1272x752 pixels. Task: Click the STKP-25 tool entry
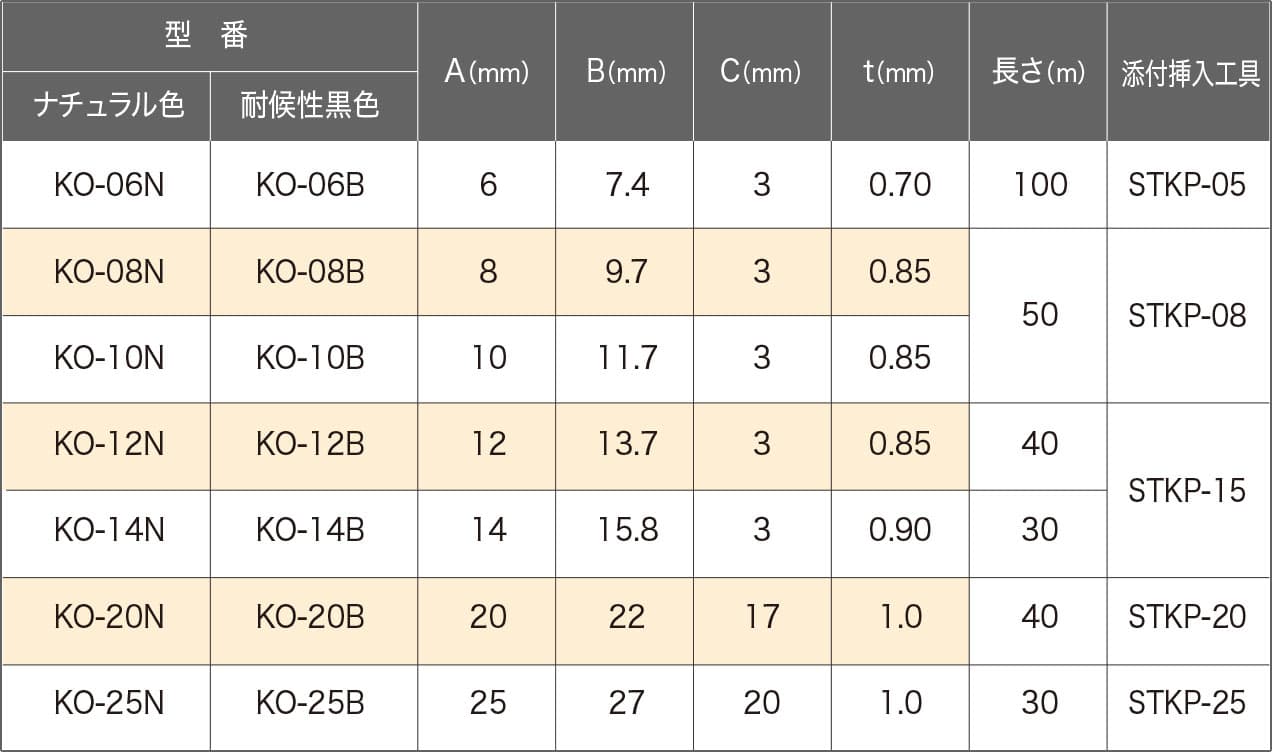(x=1187, y=703)
